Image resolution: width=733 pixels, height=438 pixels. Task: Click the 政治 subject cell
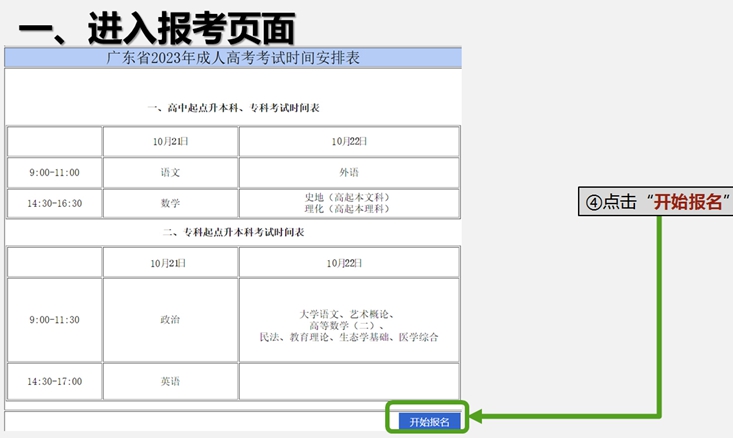point(170,320)
